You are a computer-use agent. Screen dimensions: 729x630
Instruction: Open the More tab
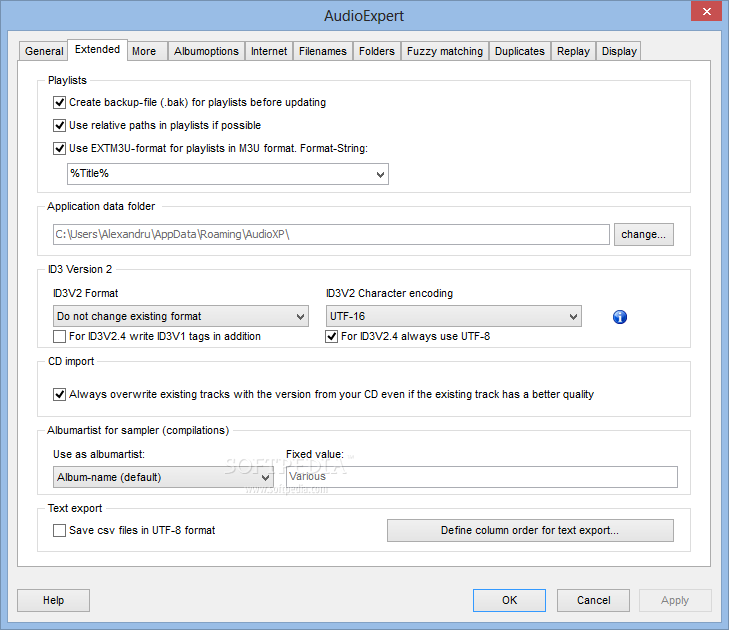(147, 51)
